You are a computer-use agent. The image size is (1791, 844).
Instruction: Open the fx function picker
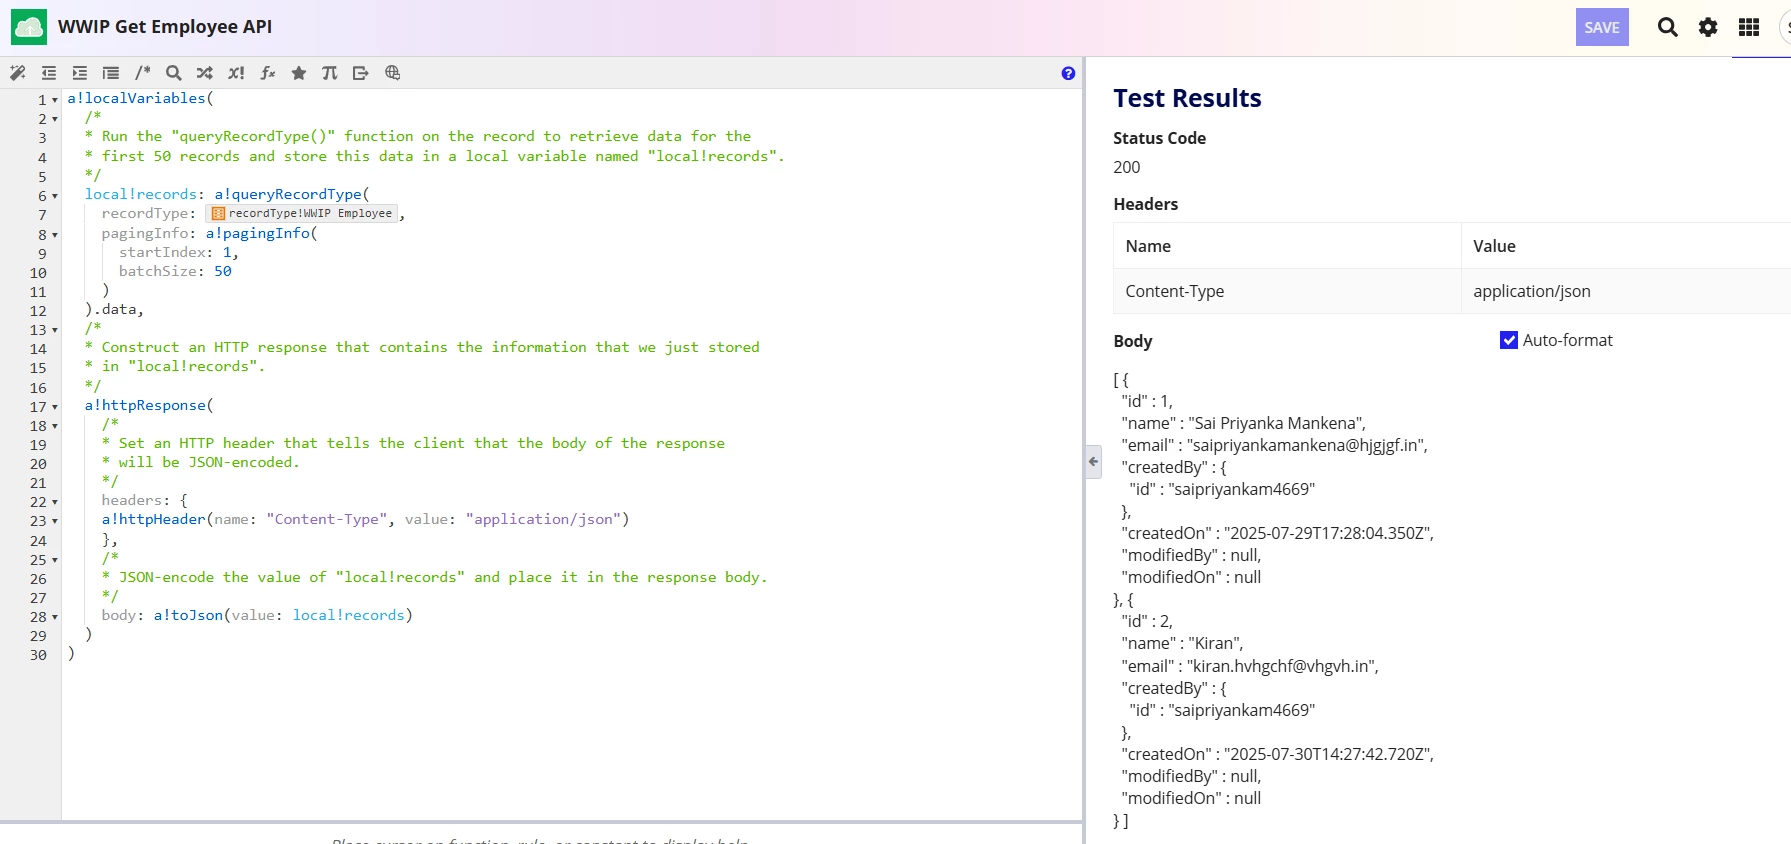pos(268,73)
